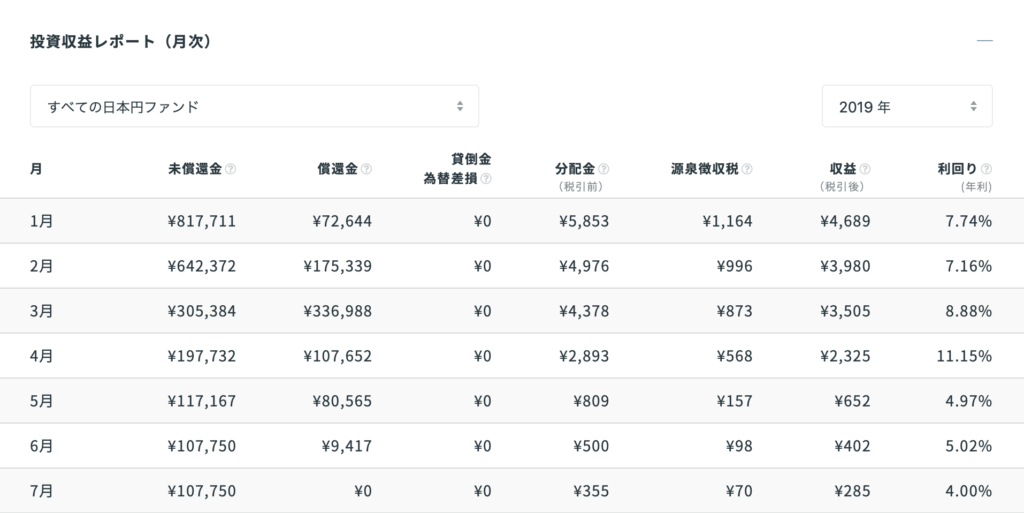Click help icon next to 収益
The height and width of the screenshot is (513, 1024).
[865, 169]
